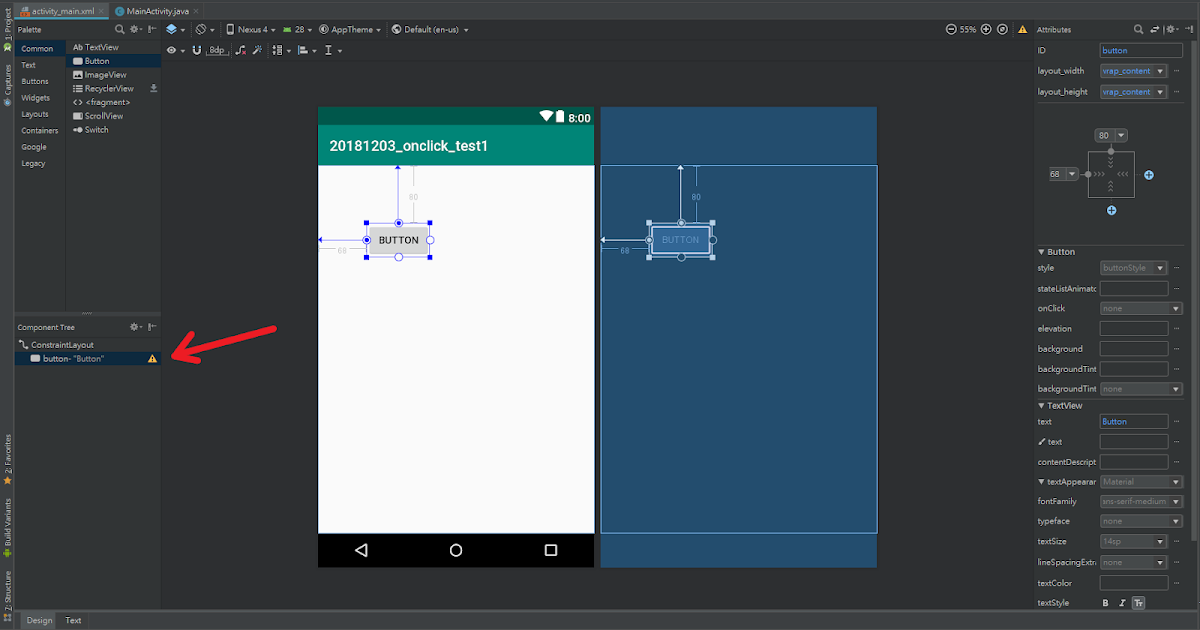Open Default (en-us) locale dropdown
The height and width of the screenshot is (630, 1200).
coord(429,30)
